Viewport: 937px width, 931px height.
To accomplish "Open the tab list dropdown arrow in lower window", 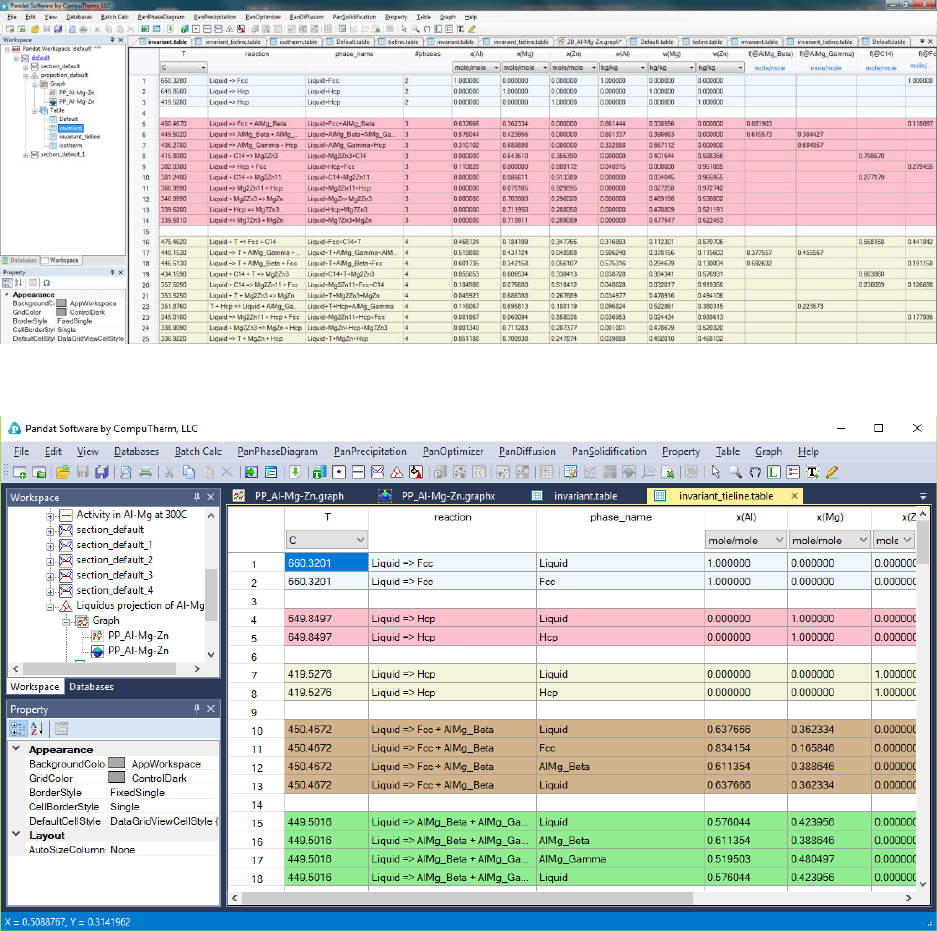I will 923,496.
